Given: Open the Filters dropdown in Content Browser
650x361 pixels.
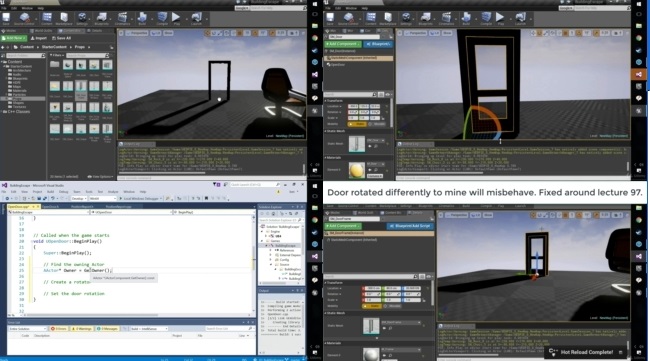Looking at the screenshot, I should 57,55.
